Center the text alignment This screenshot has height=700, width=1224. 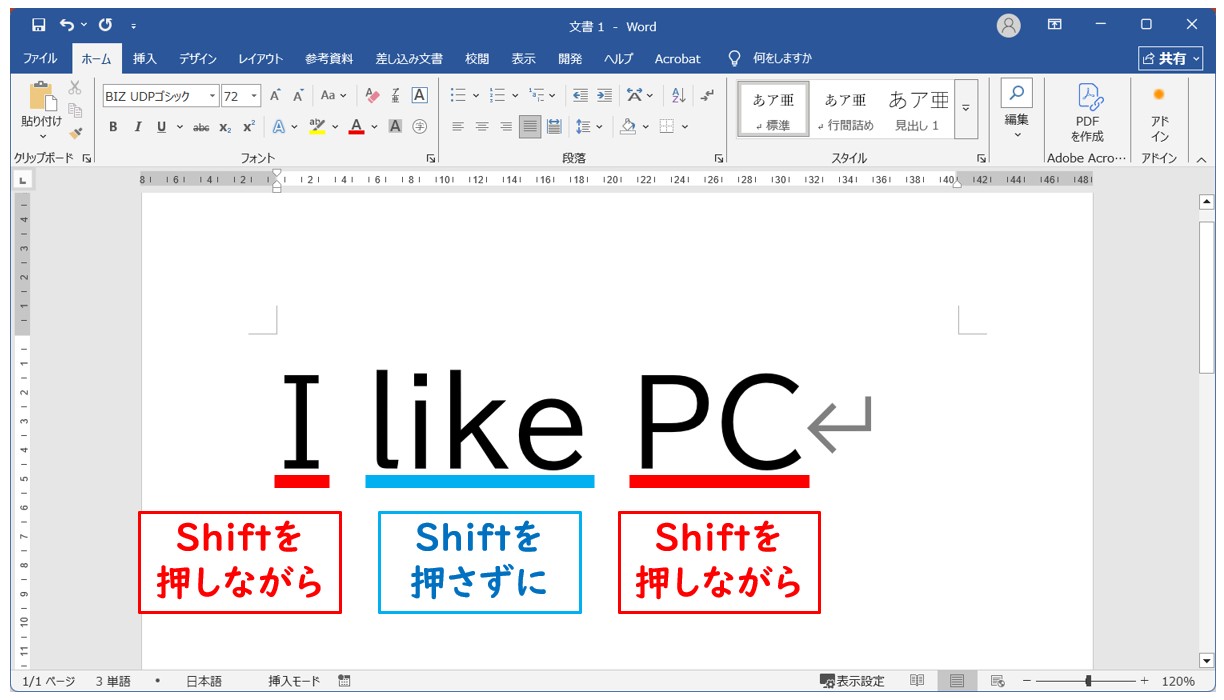point(482,127)
